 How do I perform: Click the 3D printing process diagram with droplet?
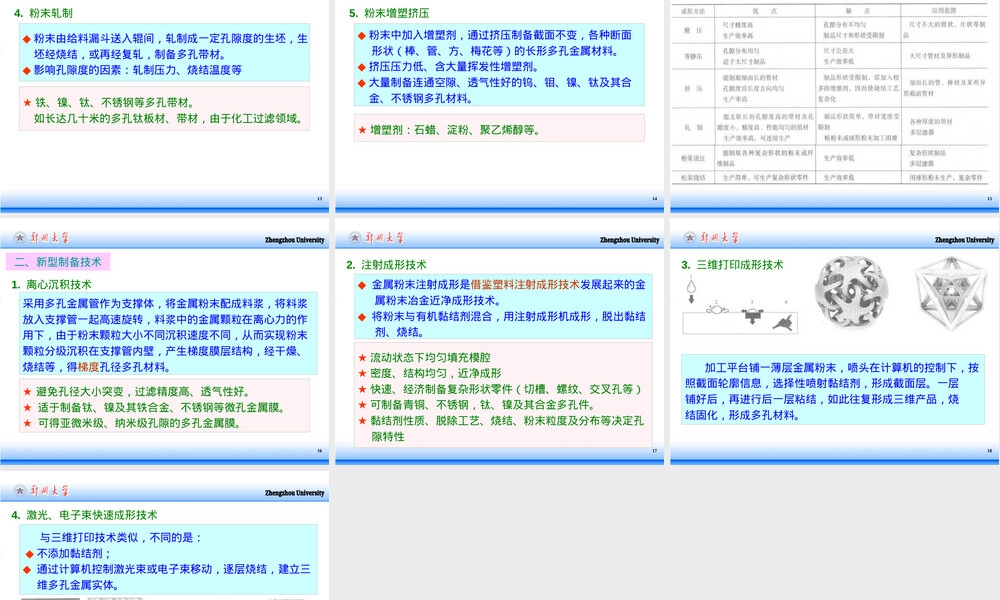[x=740, y=305]
